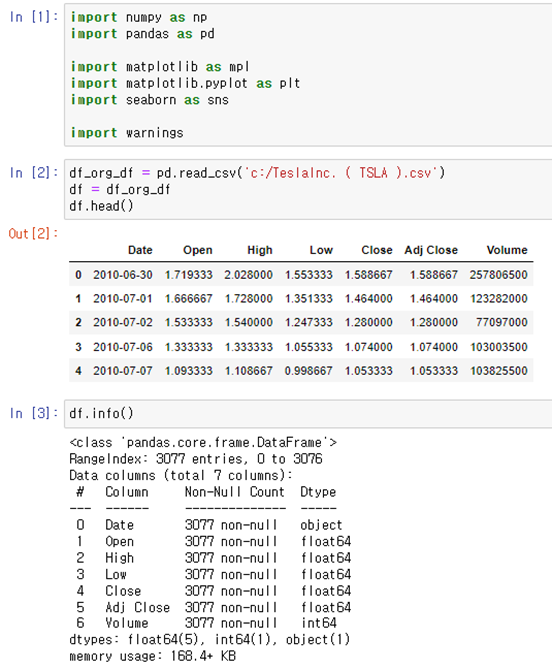Click inside the imports code cell
Screen dimensions: 552x670
point(308,75)
